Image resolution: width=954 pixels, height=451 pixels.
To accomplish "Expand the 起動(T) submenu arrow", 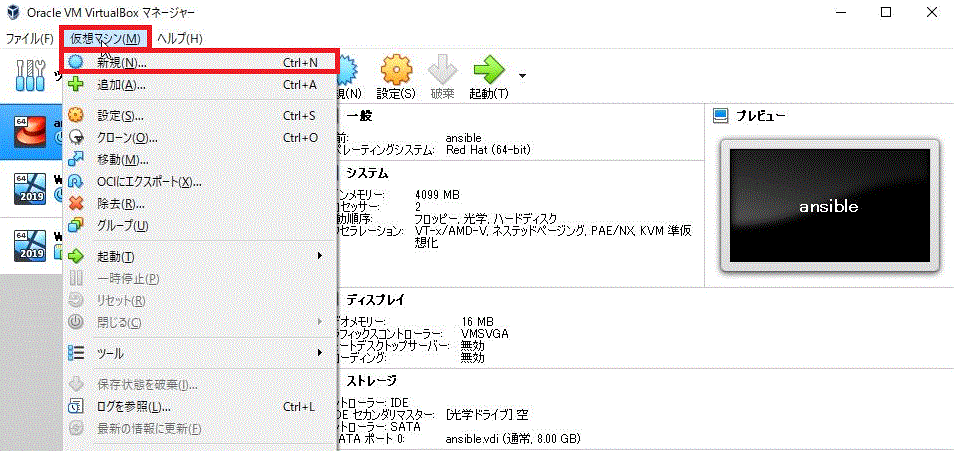I will 319,256.
